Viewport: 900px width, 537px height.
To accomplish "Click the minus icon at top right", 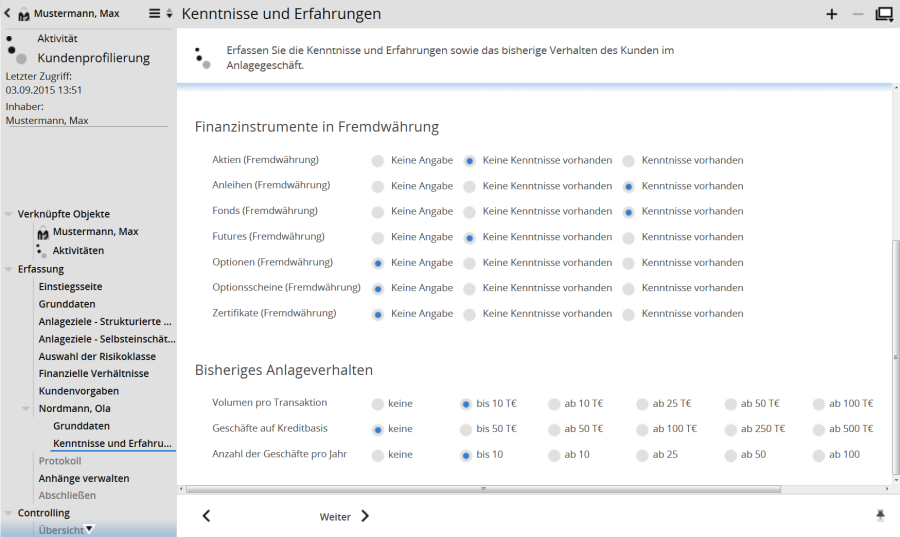I will tap(857, 14).
